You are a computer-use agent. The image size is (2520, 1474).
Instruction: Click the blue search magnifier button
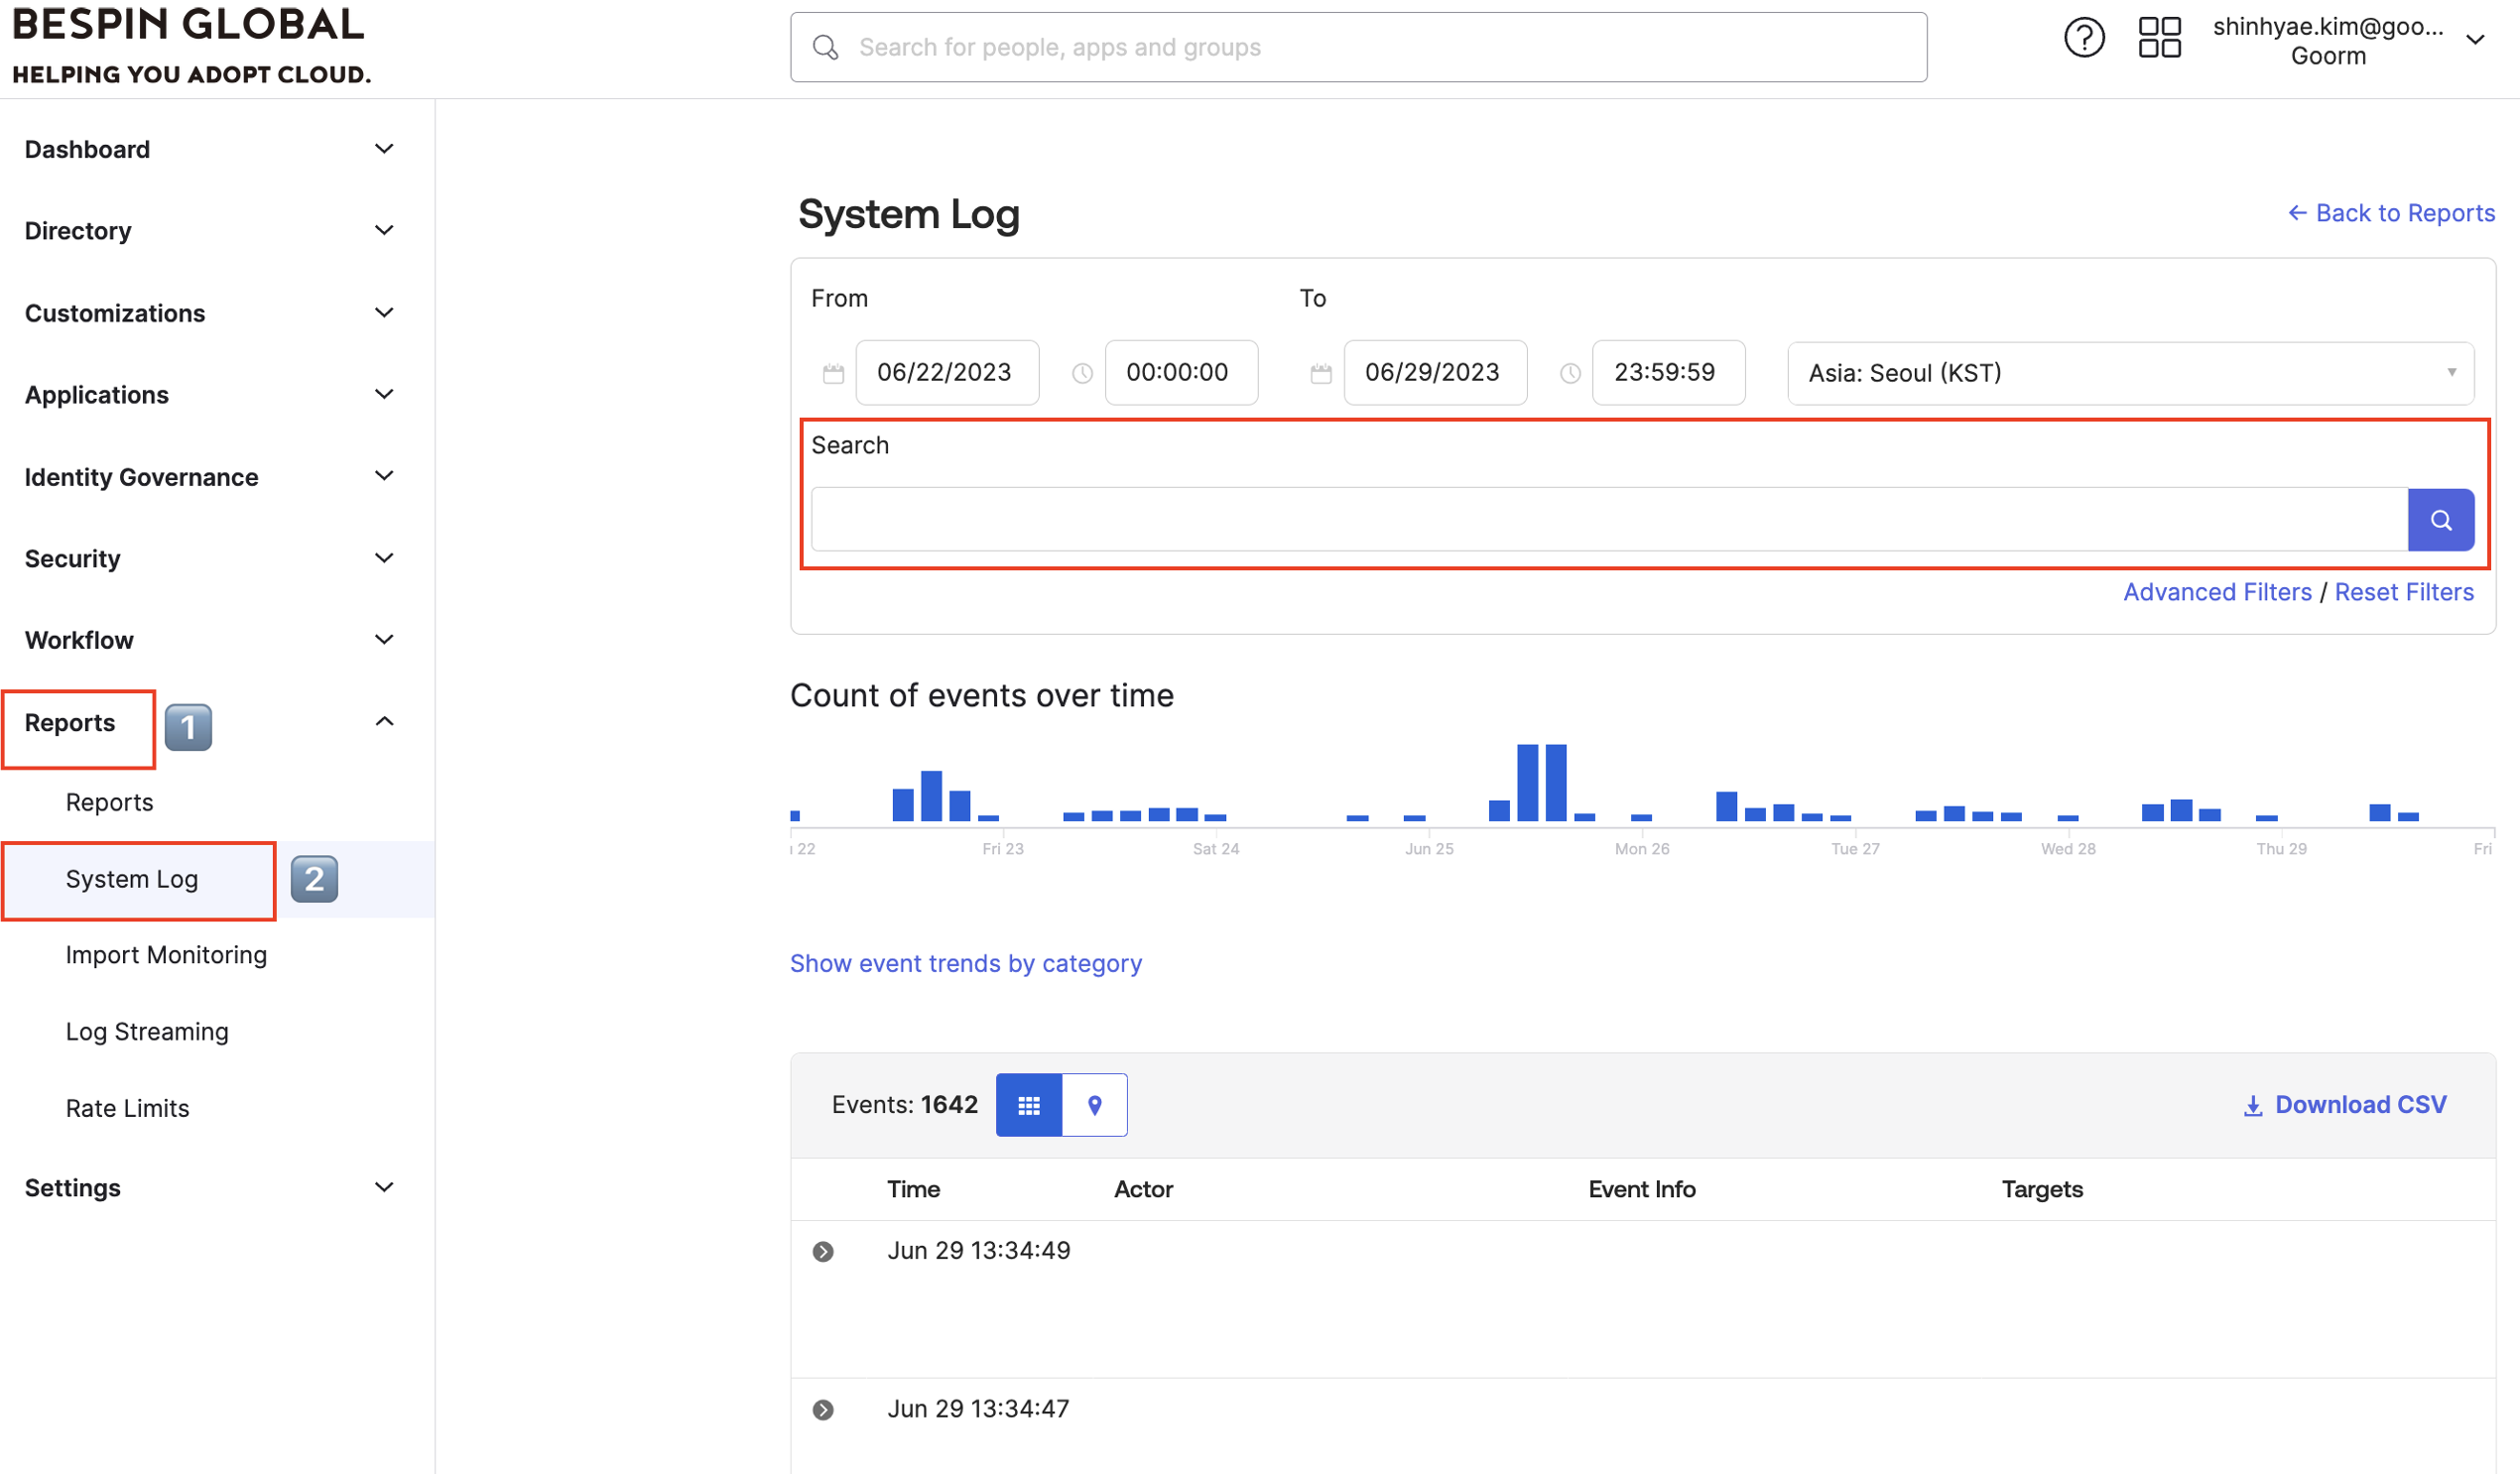(2440, 520)
